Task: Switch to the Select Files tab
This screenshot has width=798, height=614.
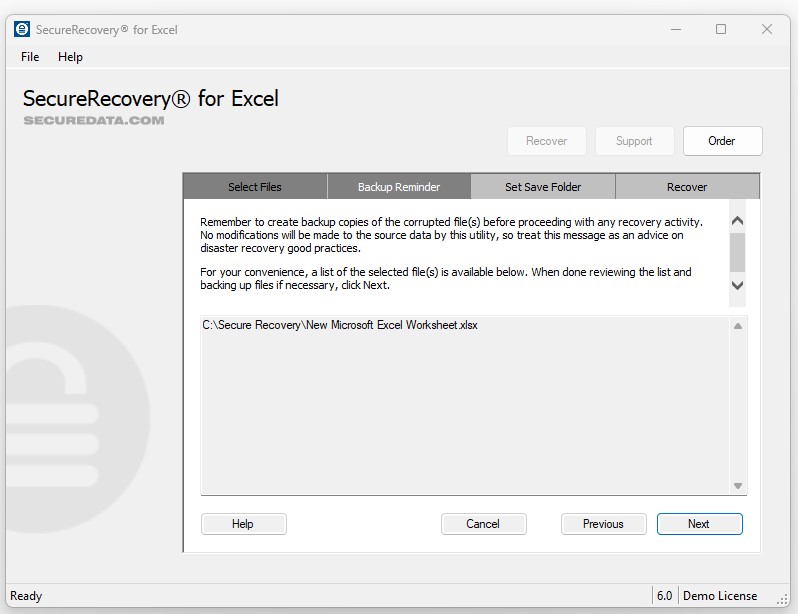Action: 255,187
